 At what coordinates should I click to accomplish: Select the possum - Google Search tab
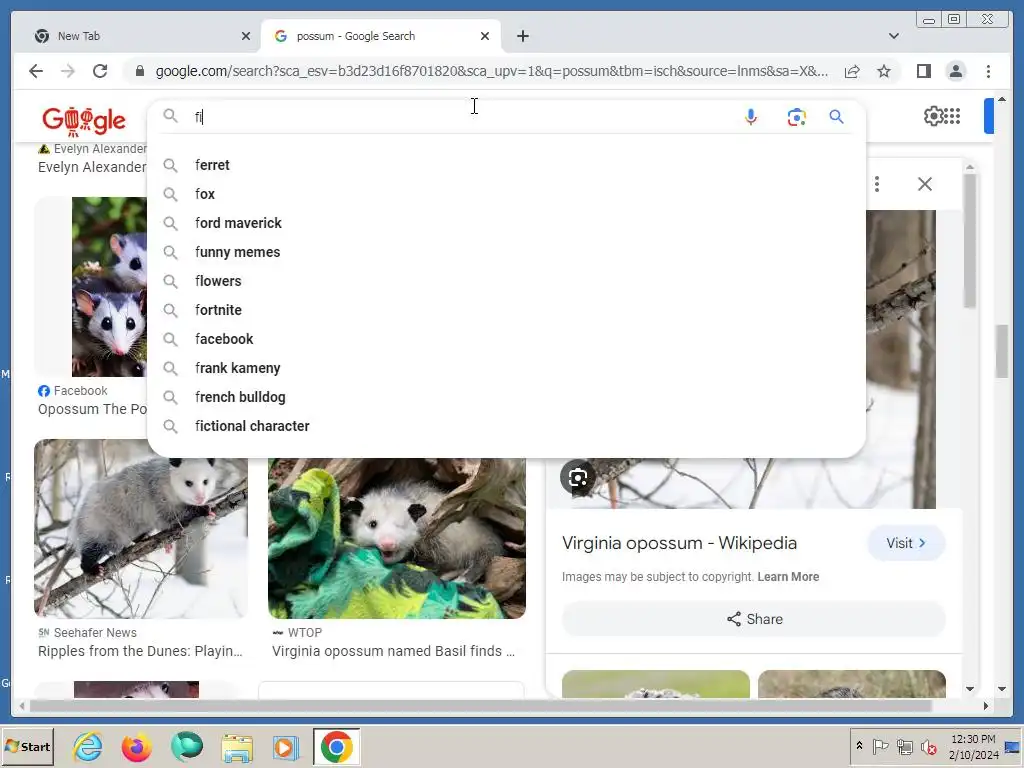coord(381,36)
